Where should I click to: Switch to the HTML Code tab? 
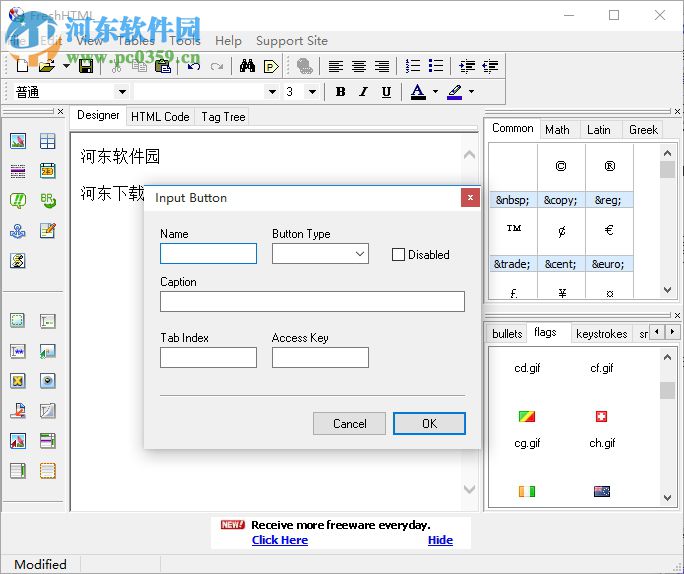(160, 116)
